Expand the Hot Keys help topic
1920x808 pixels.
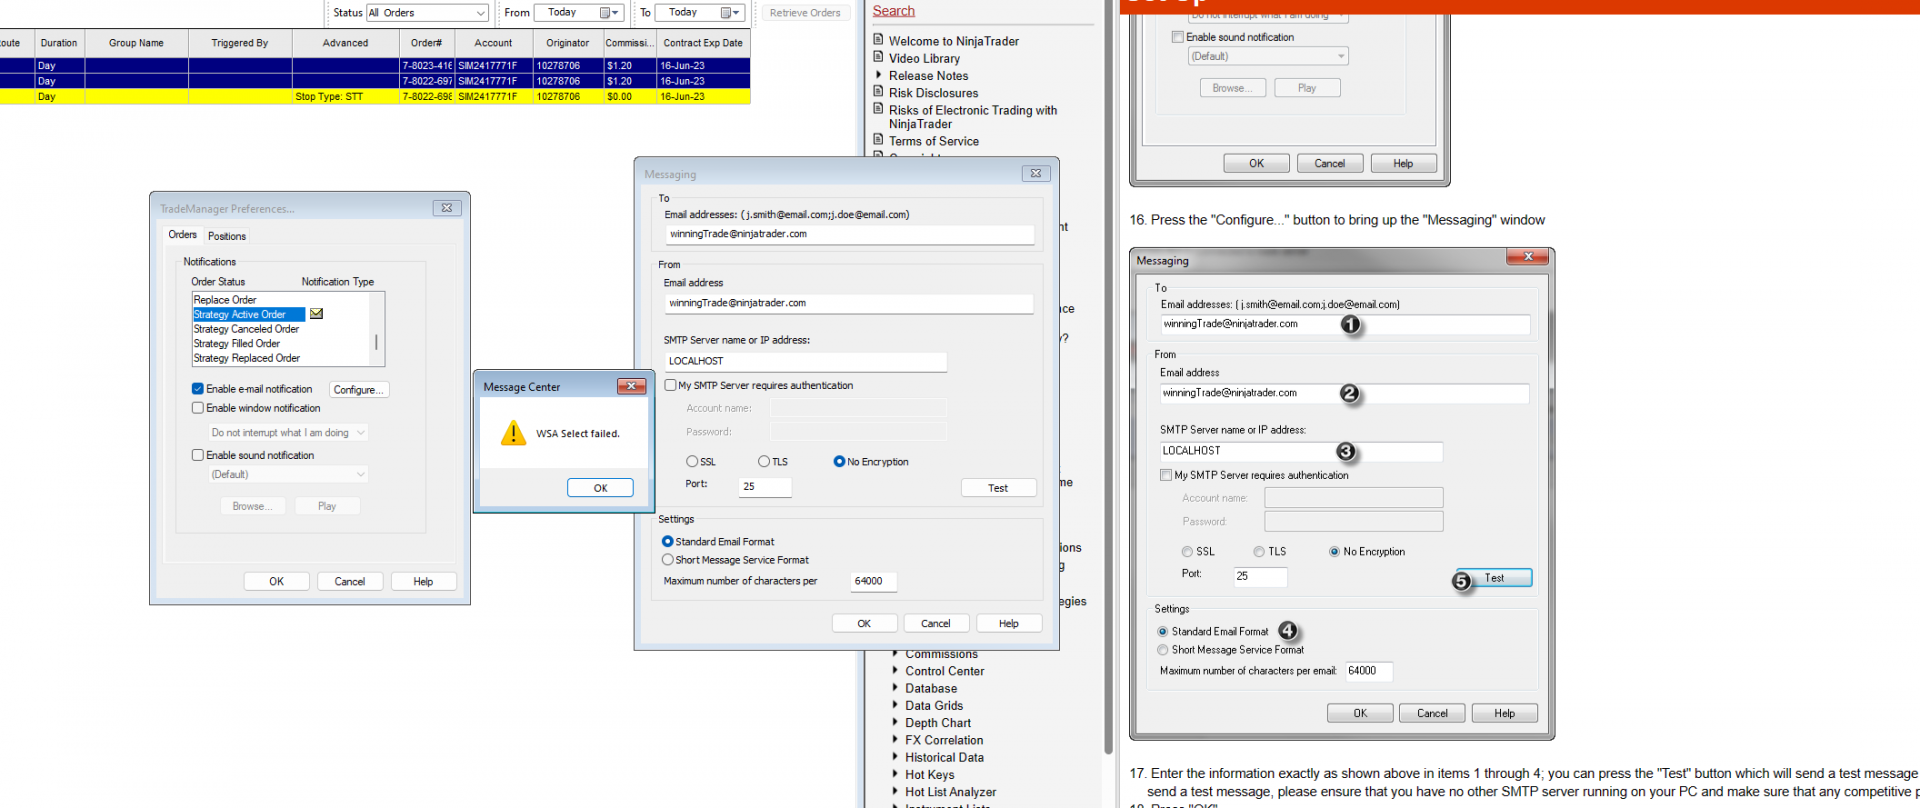click(x=895, y=774)
